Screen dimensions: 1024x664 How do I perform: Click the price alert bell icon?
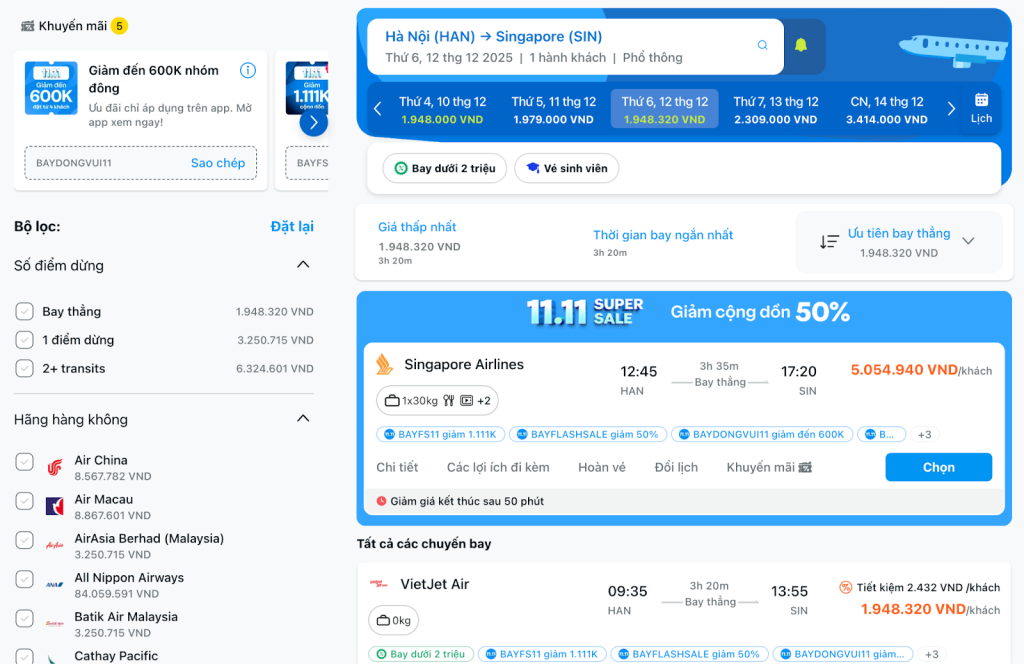[801, 46]
